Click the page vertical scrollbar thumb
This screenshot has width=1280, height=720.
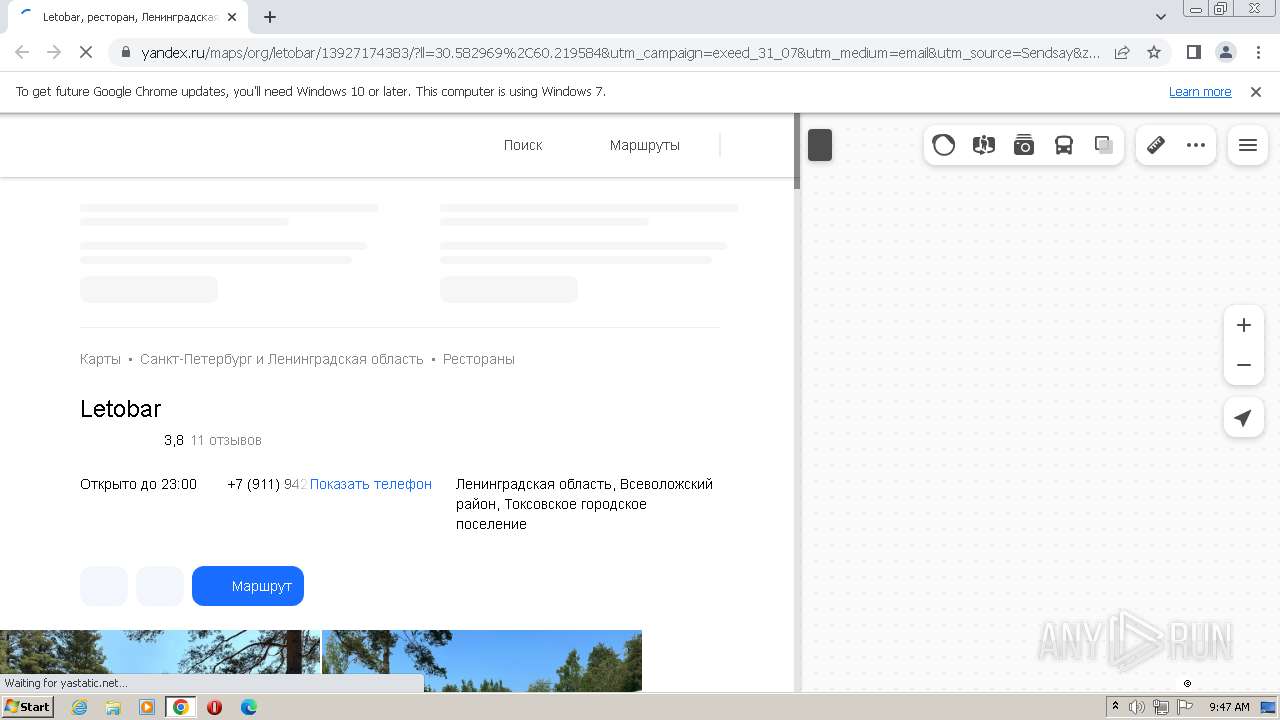[797, 151]
